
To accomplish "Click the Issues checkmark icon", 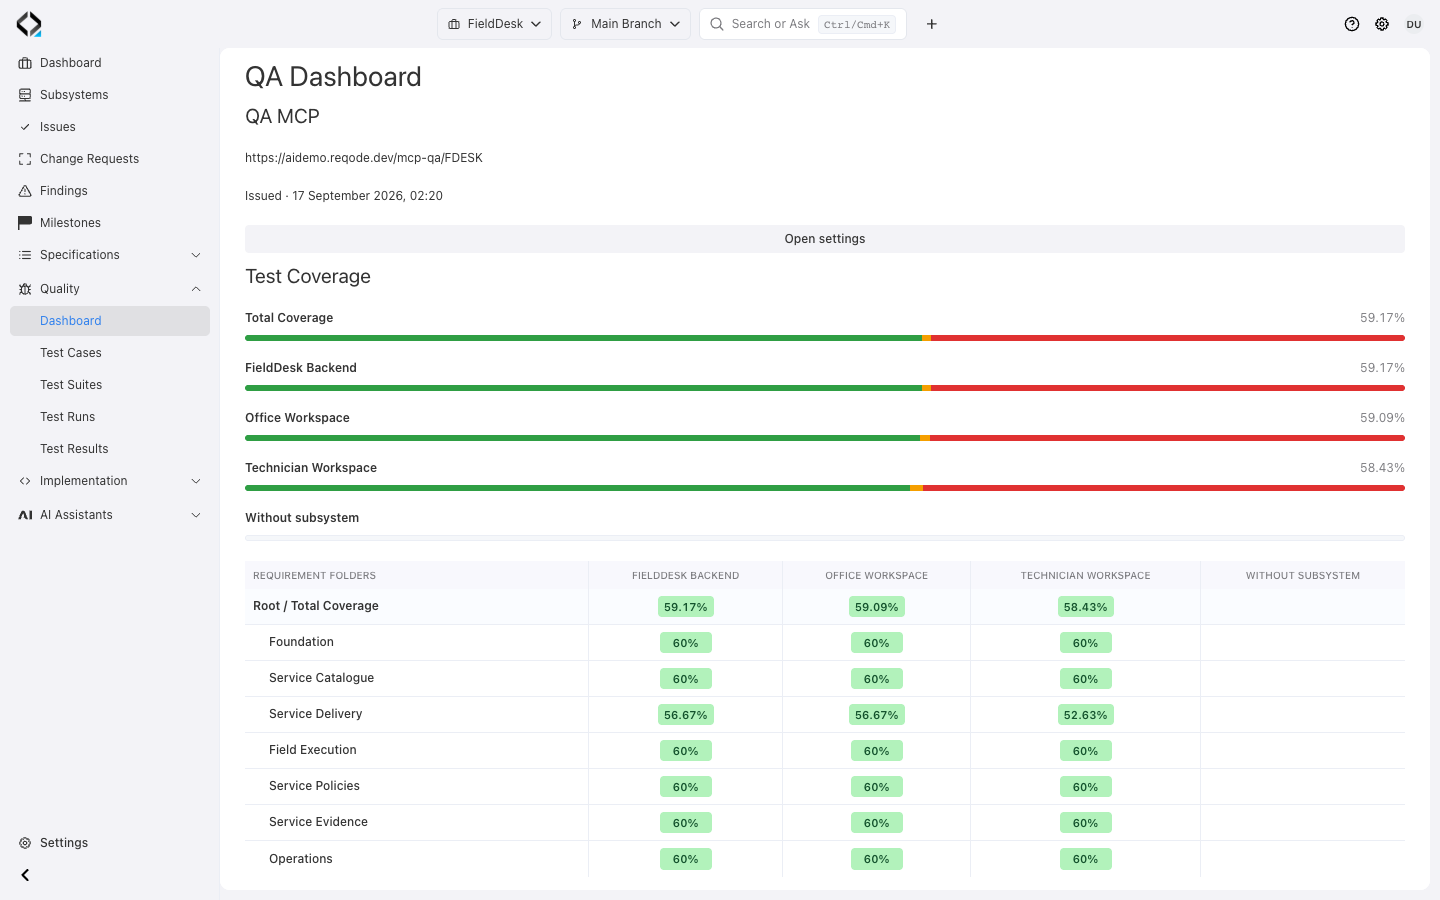I will click(x=25, y=127).
